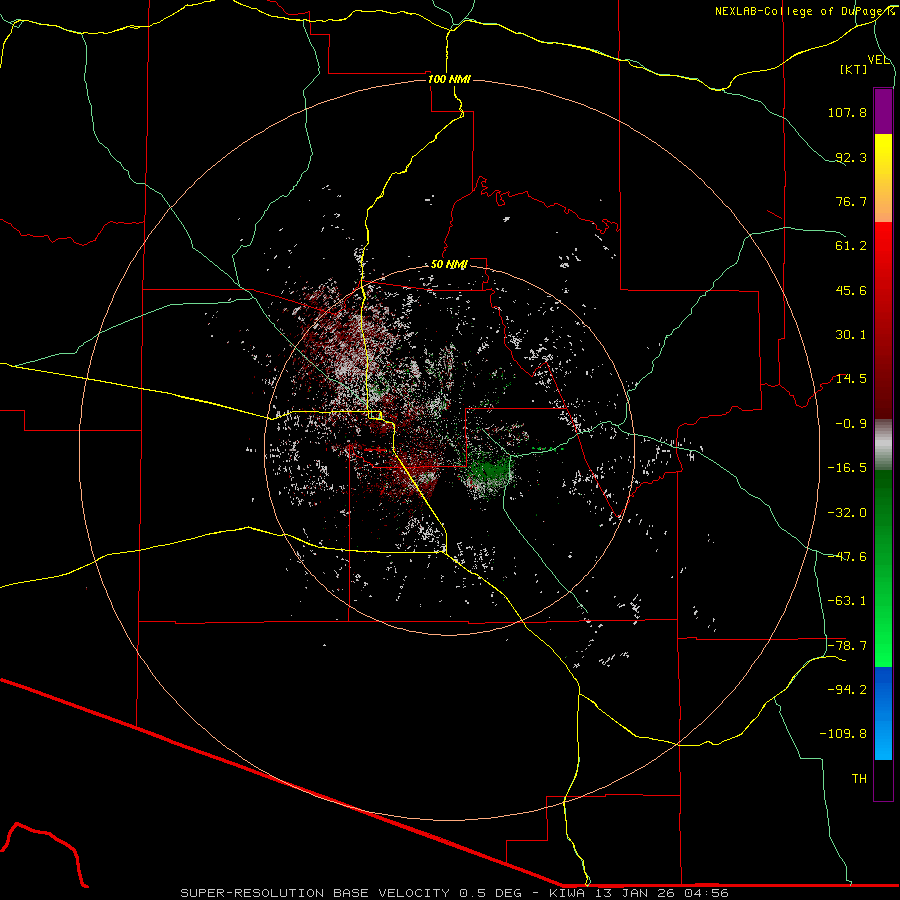This screenshot has height=900, width=900.
Task: Click the VEL legend title
Action: 878,60
